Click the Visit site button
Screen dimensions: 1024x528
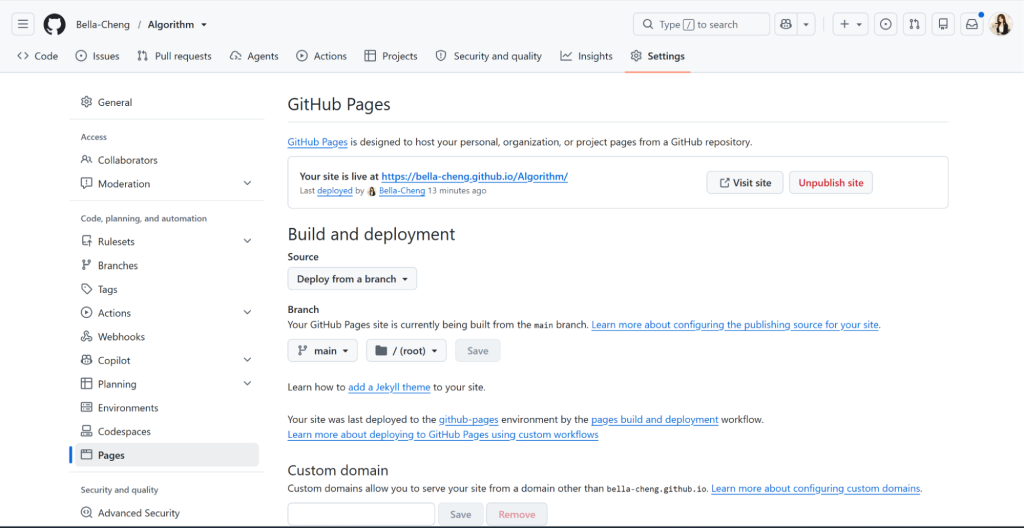744,183
